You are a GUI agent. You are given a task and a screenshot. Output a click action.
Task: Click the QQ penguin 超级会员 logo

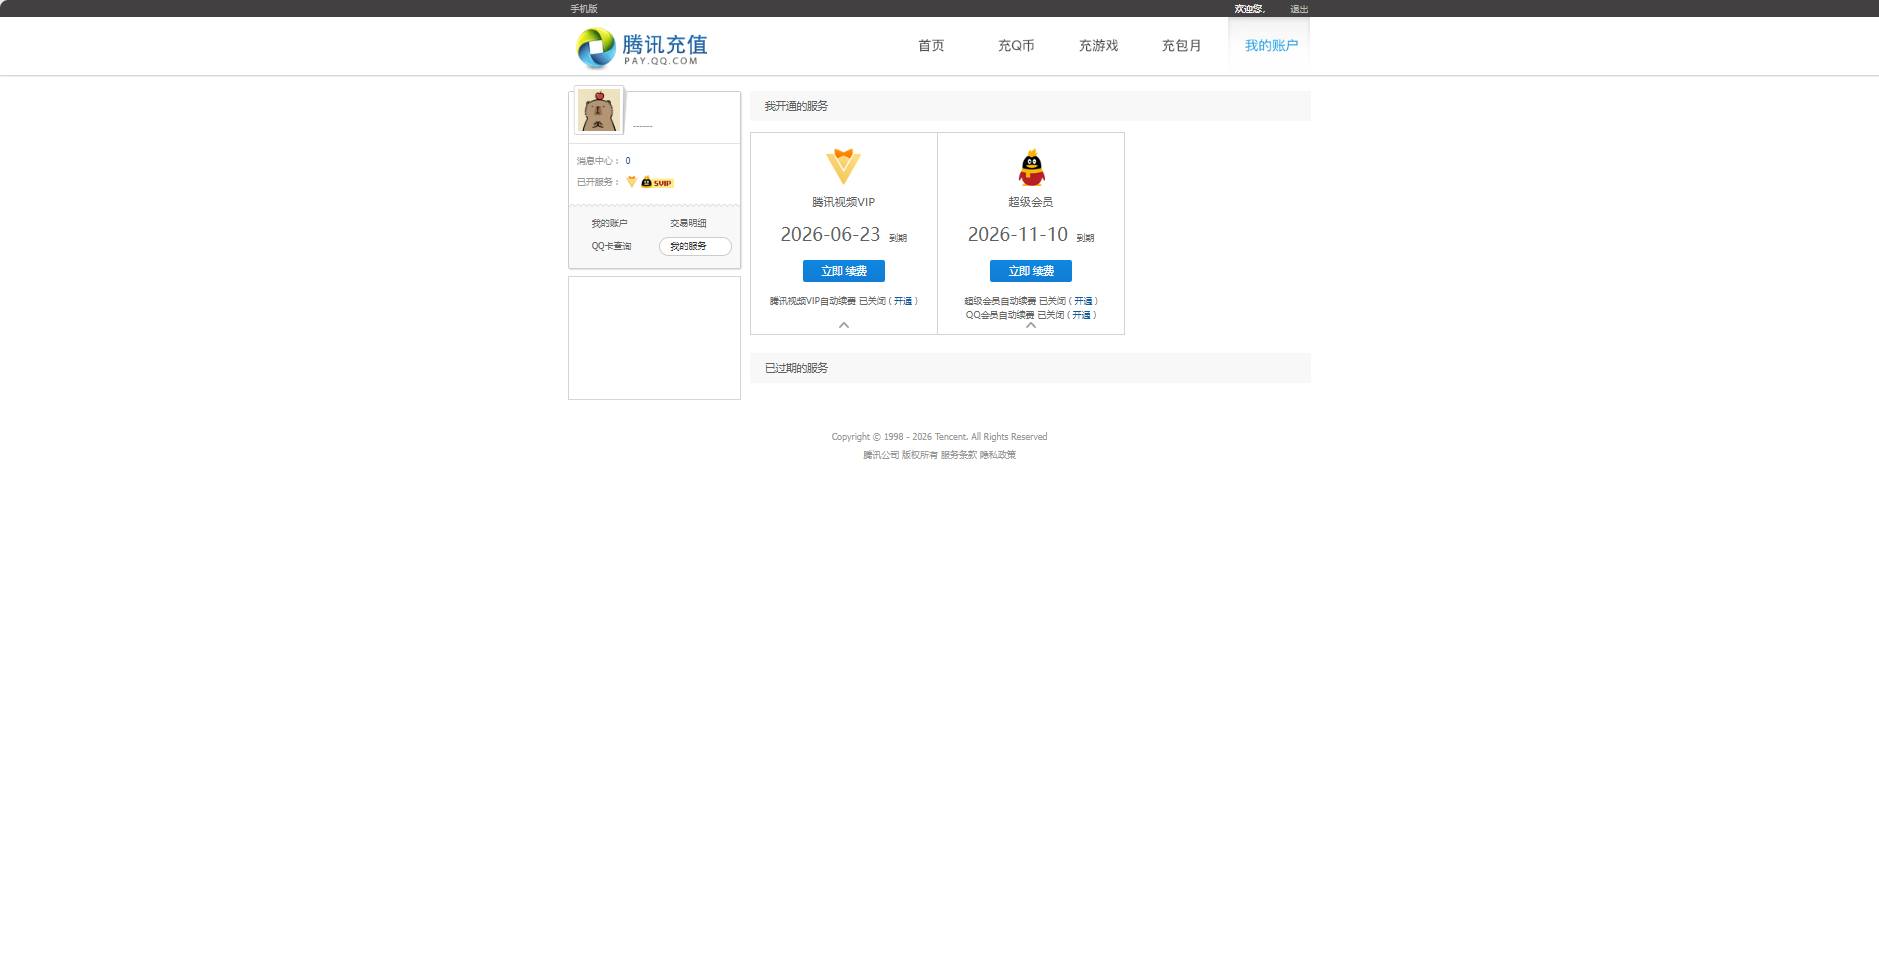pyautogui.click(x=1031, y=167)
